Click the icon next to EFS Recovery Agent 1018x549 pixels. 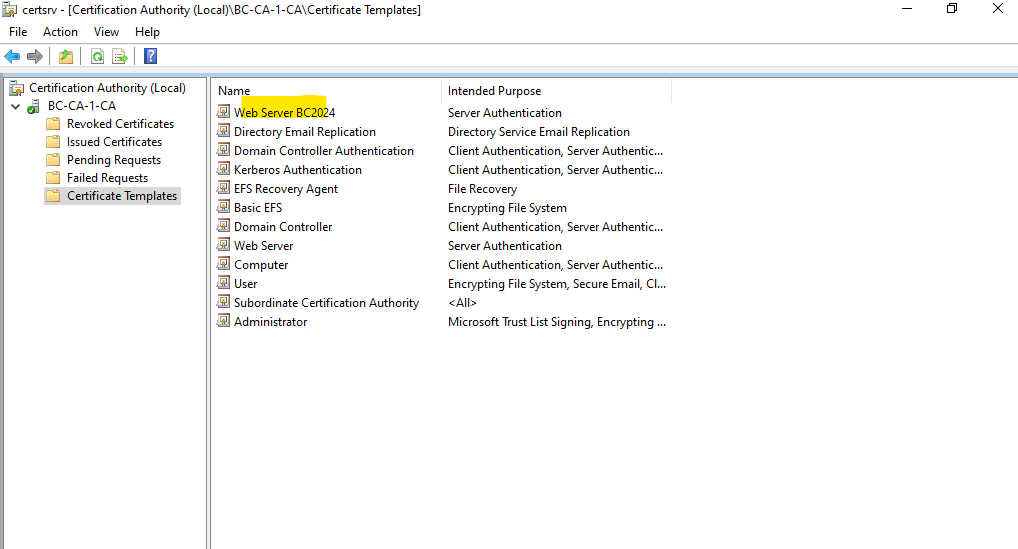[223, 188]
